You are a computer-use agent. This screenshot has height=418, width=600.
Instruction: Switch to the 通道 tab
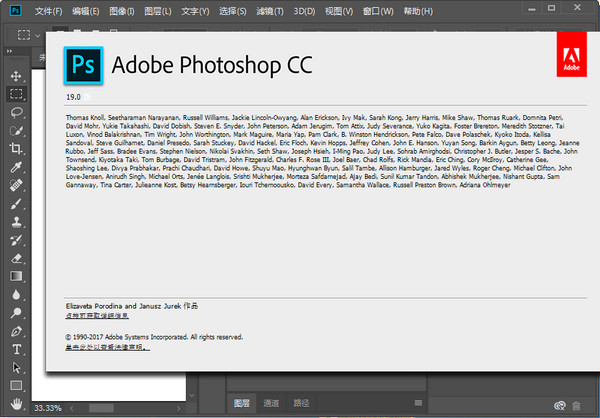coord(271,403)
